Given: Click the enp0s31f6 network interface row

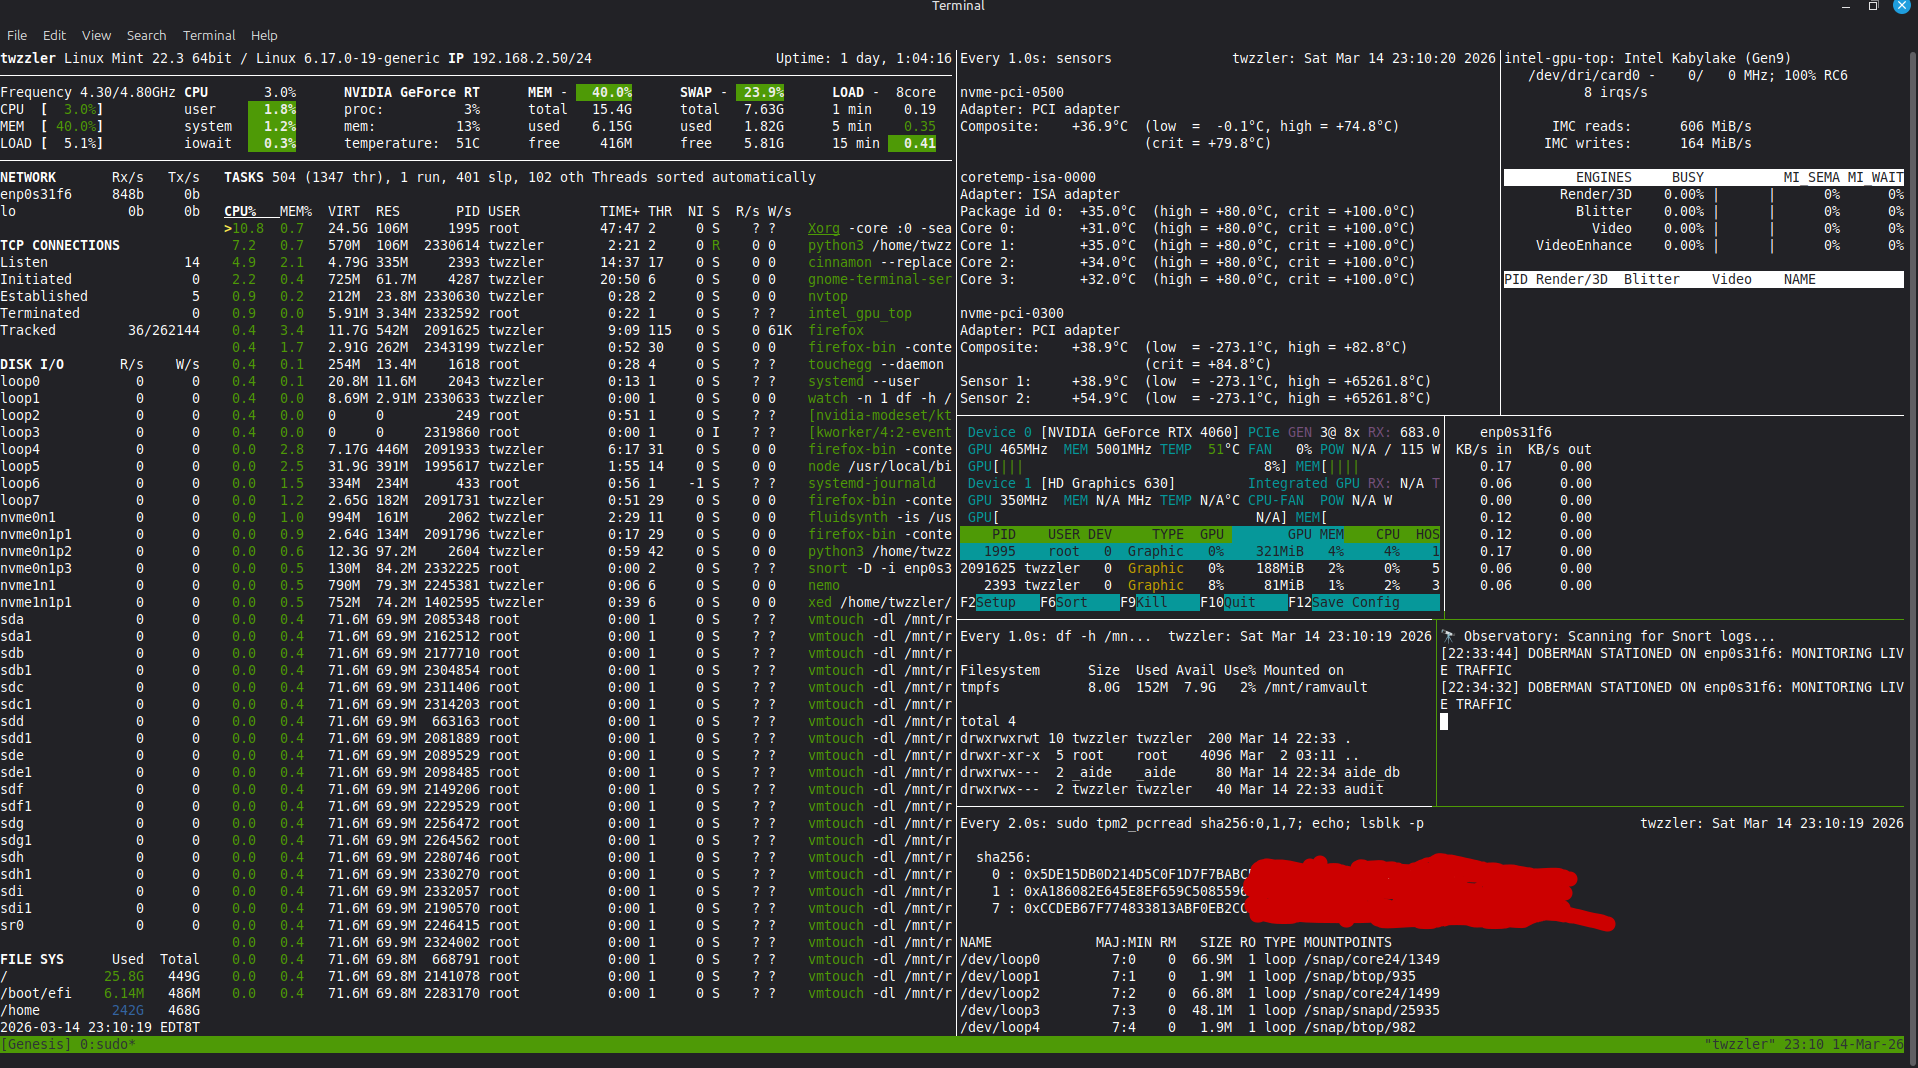Looking at the screenshot, I should tap(100, 194).
